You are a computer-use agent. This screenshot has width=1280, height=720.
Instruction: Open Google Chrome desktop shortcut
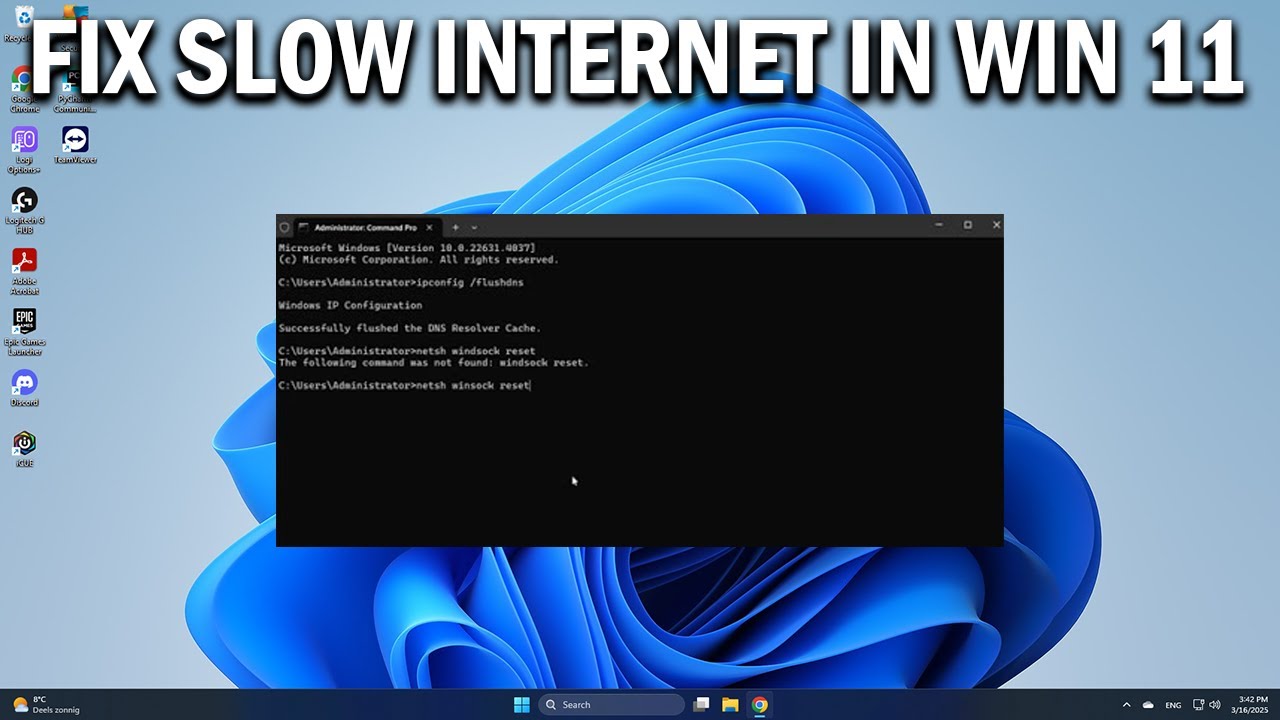click(24, 88)
